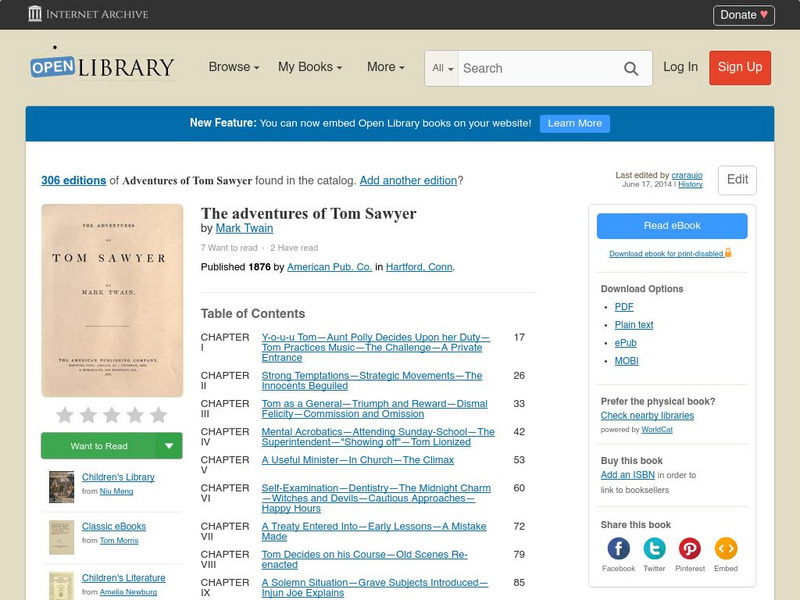The image size is (800, 600).
Task: Open the Embed sharing option
Action: [726, 547]
